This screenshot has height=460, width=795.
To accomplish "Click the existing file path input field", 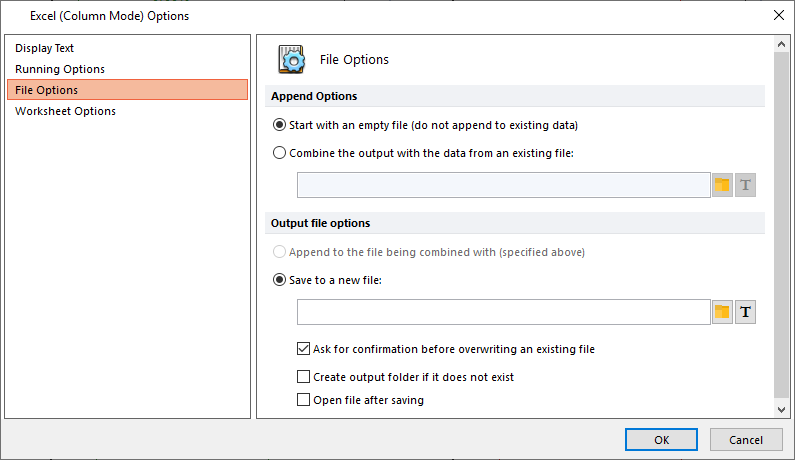I will (503, 185).
